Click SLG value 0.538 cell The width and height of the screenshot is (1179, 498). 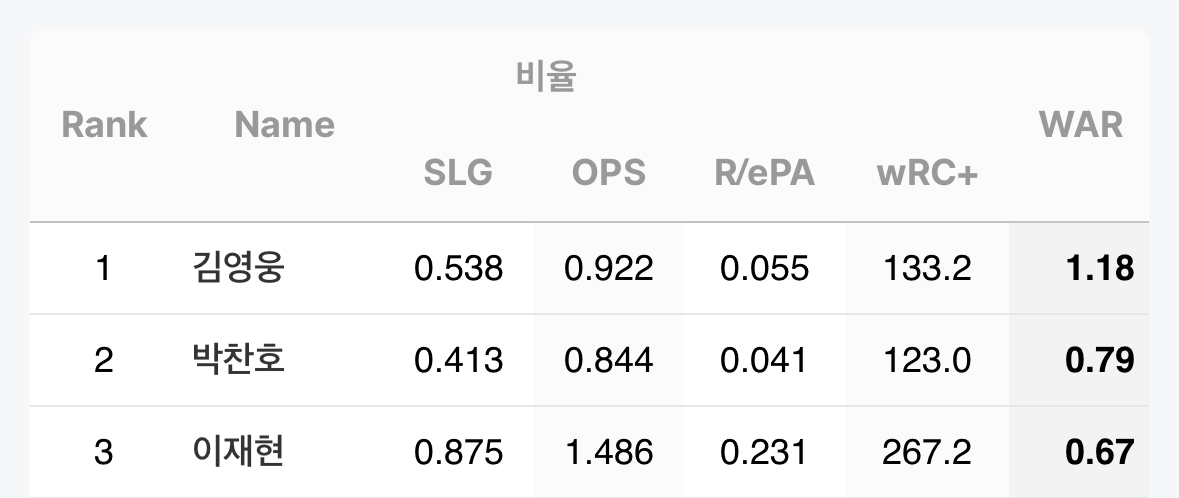click(x=458, y=268)
